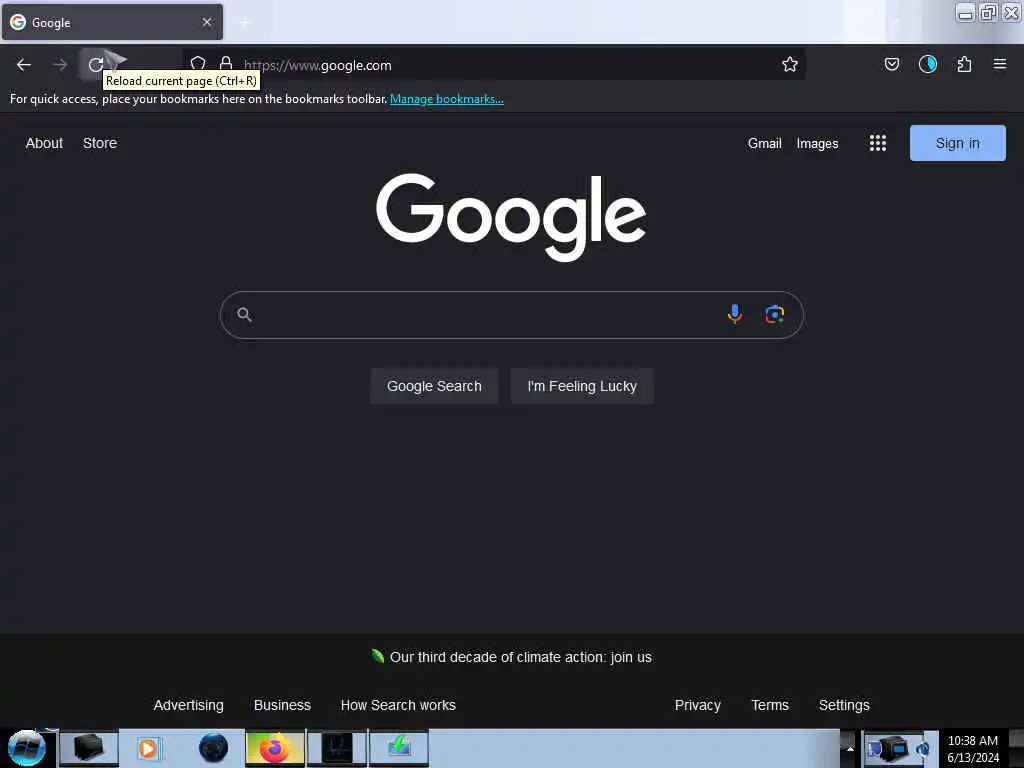
Task: Open Gmail link
Action: pyautogui.click(x=765, y=143)
